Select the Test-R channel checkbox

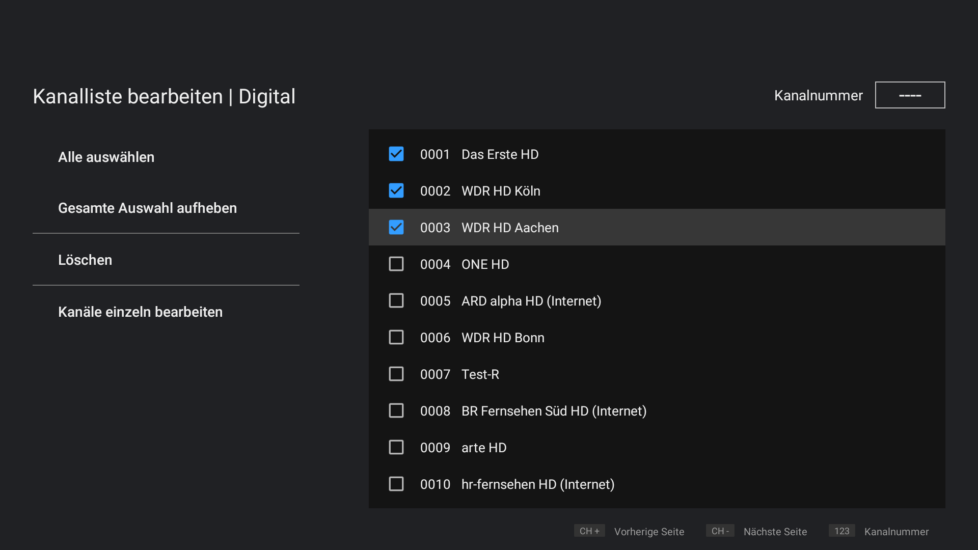(x=396, y=374)
